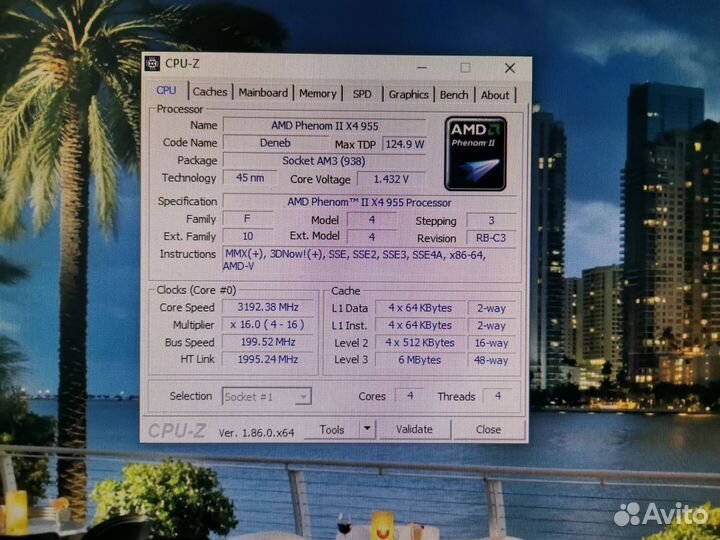Minimize the CPU-Z window
The image size is (720, 540).
tap(422, 68)
